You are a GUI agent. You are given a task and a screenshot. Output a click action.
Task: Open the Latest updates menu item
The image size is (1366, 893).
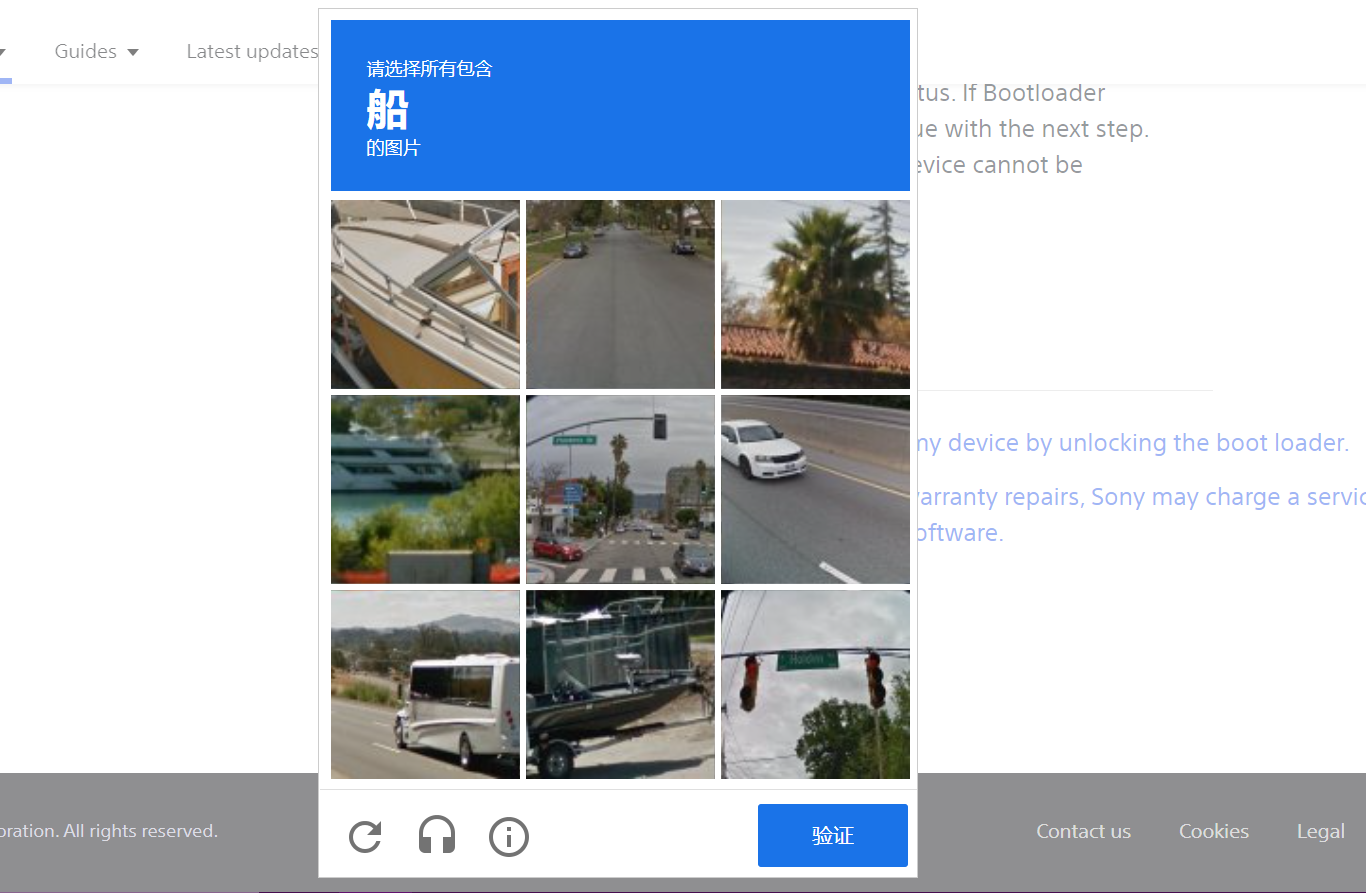click(x=252, y=51)
